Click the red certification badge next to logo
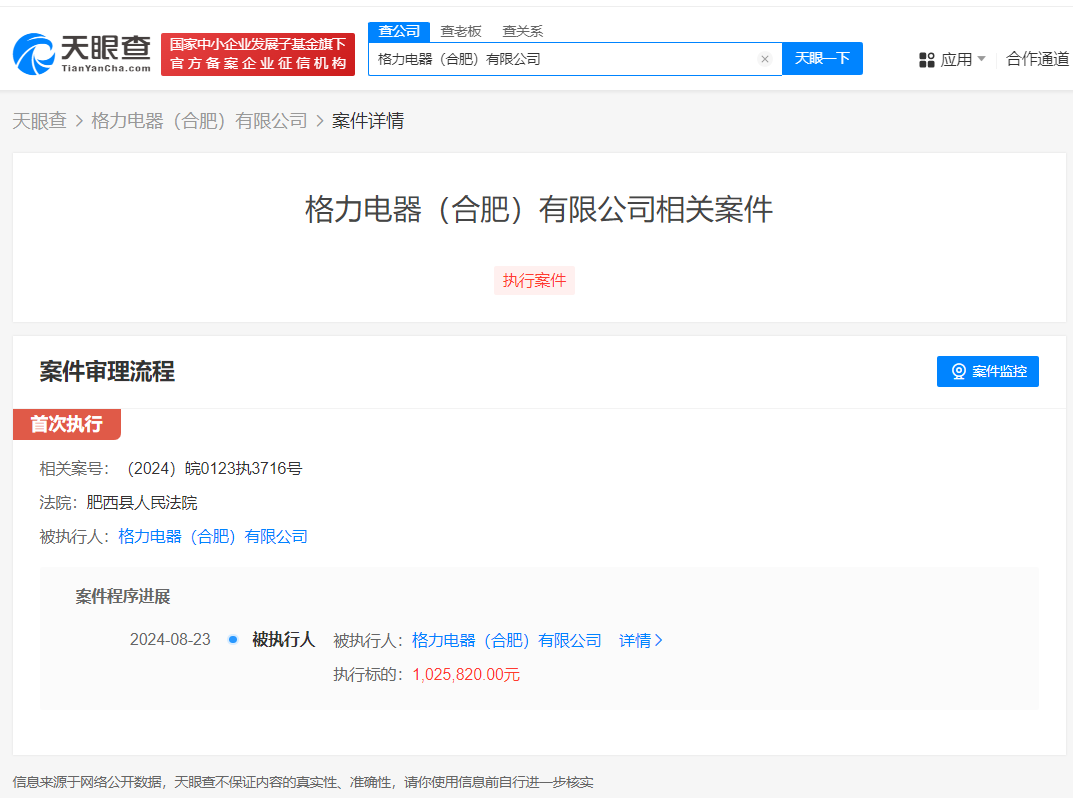The height and width of the screenshot is (798, 1073). [x=257, y=53]
